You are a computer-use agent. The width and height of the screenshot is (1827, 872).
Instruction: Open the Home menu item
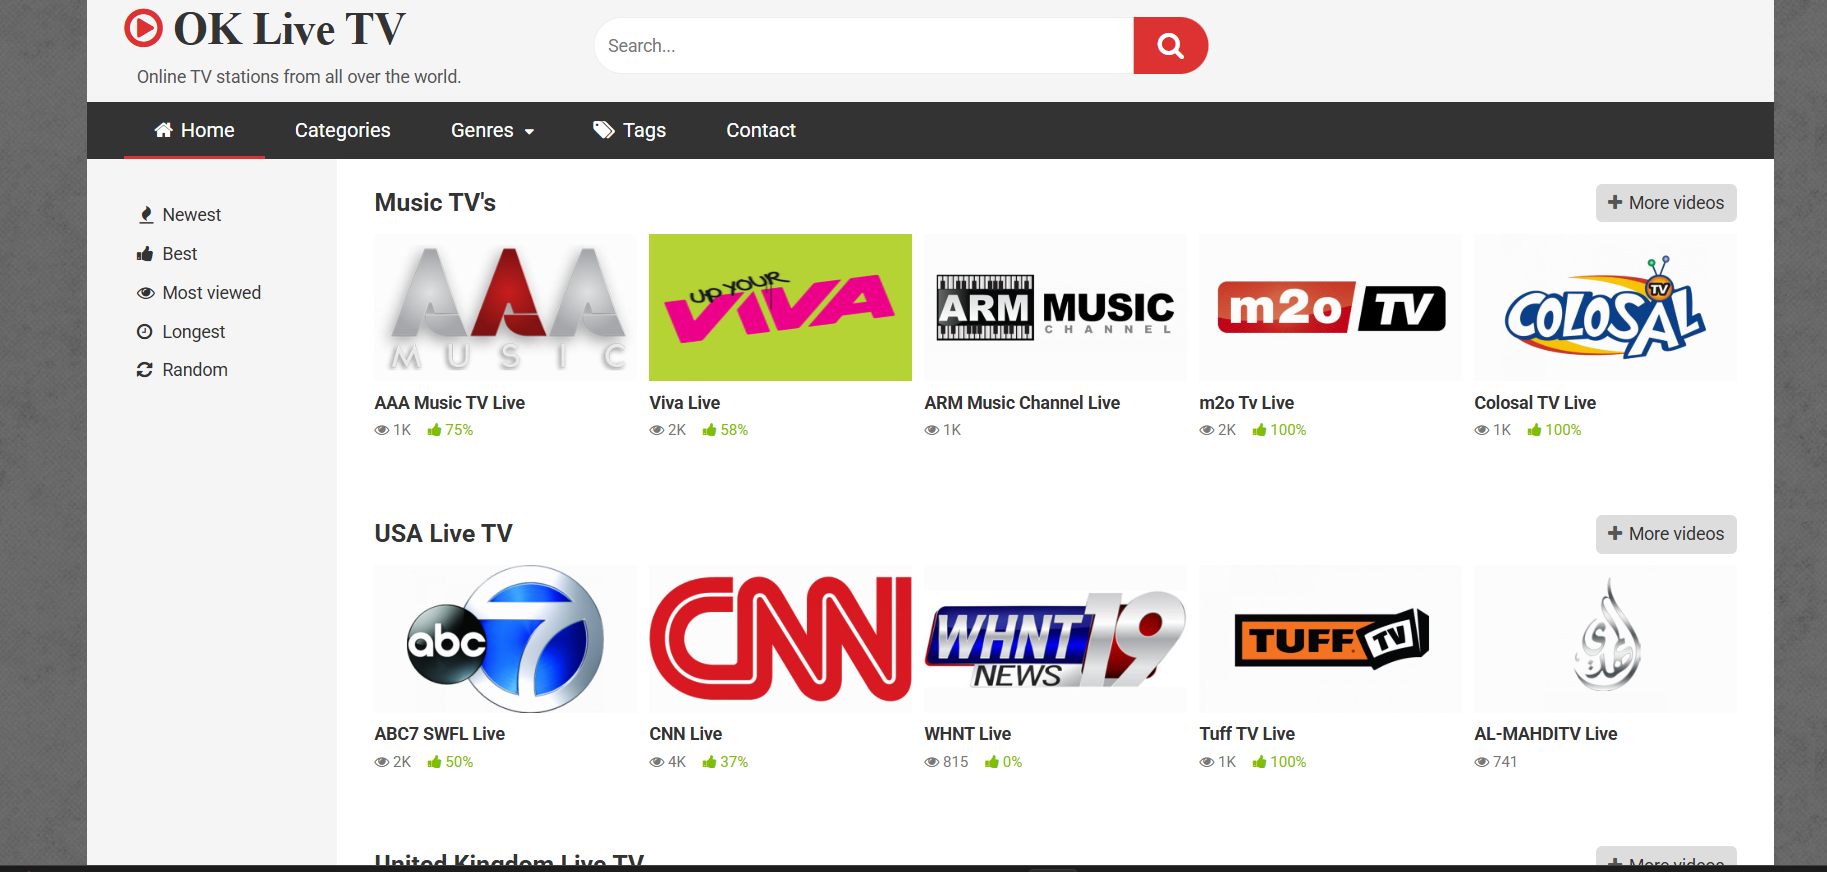(194, 130)
